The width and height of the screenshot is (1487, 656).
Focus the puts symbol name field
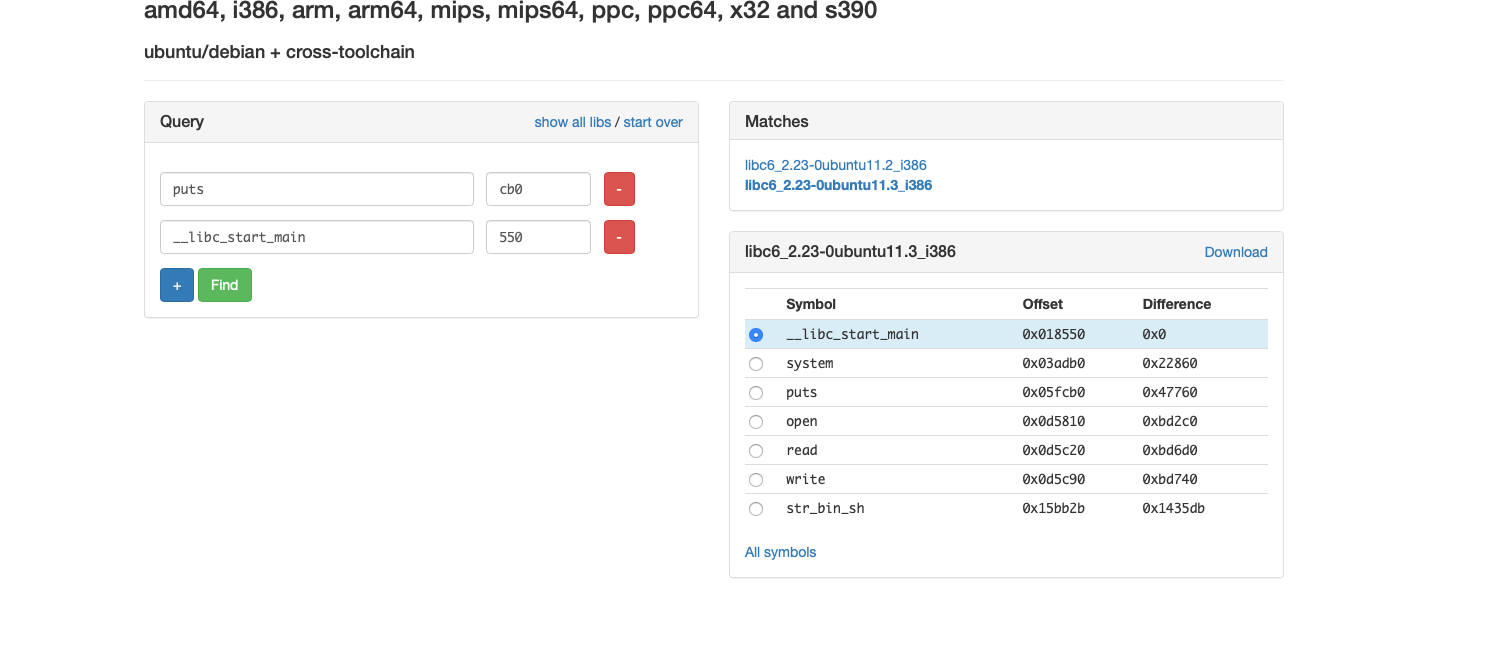(317, 189)
